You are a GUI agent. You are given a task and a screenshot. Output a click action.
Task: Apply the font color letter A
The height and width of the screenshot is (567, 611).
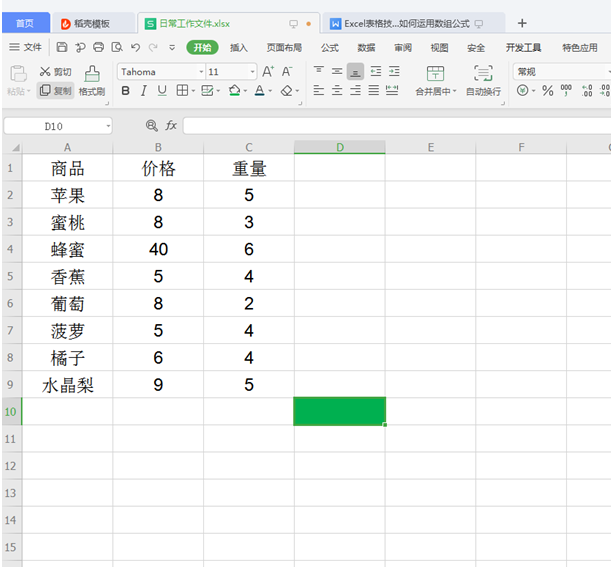point(260,91)
